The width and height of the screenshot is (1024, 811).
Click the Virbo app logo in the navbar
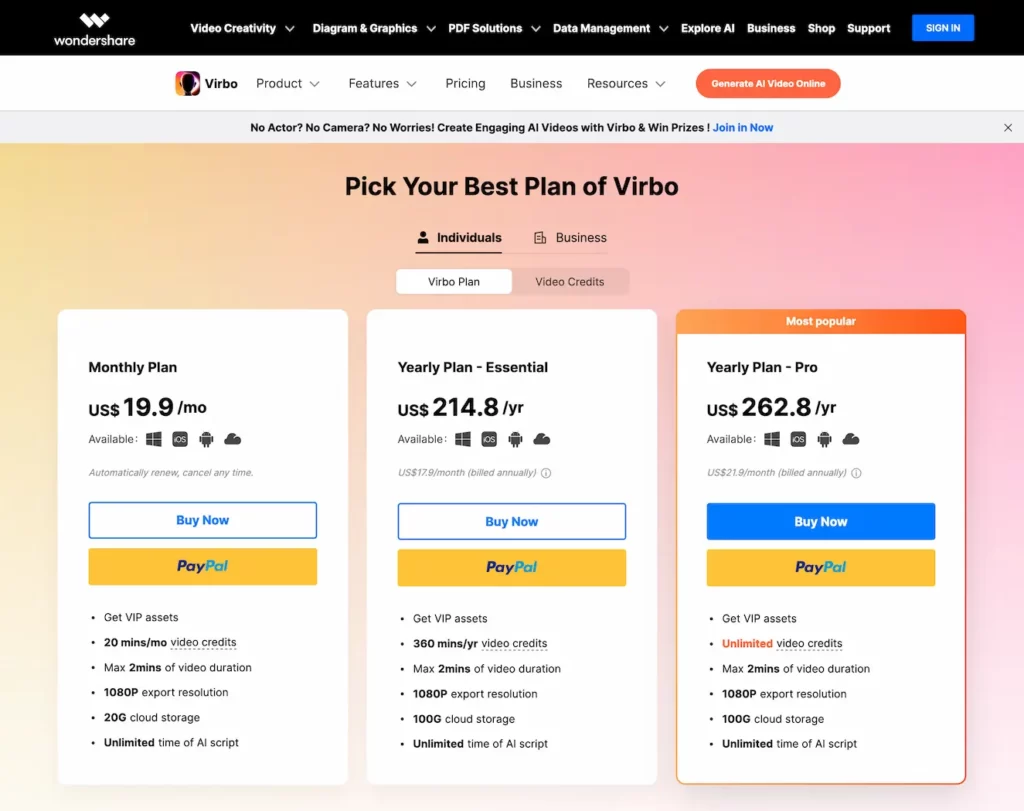[x=188, y=83]
